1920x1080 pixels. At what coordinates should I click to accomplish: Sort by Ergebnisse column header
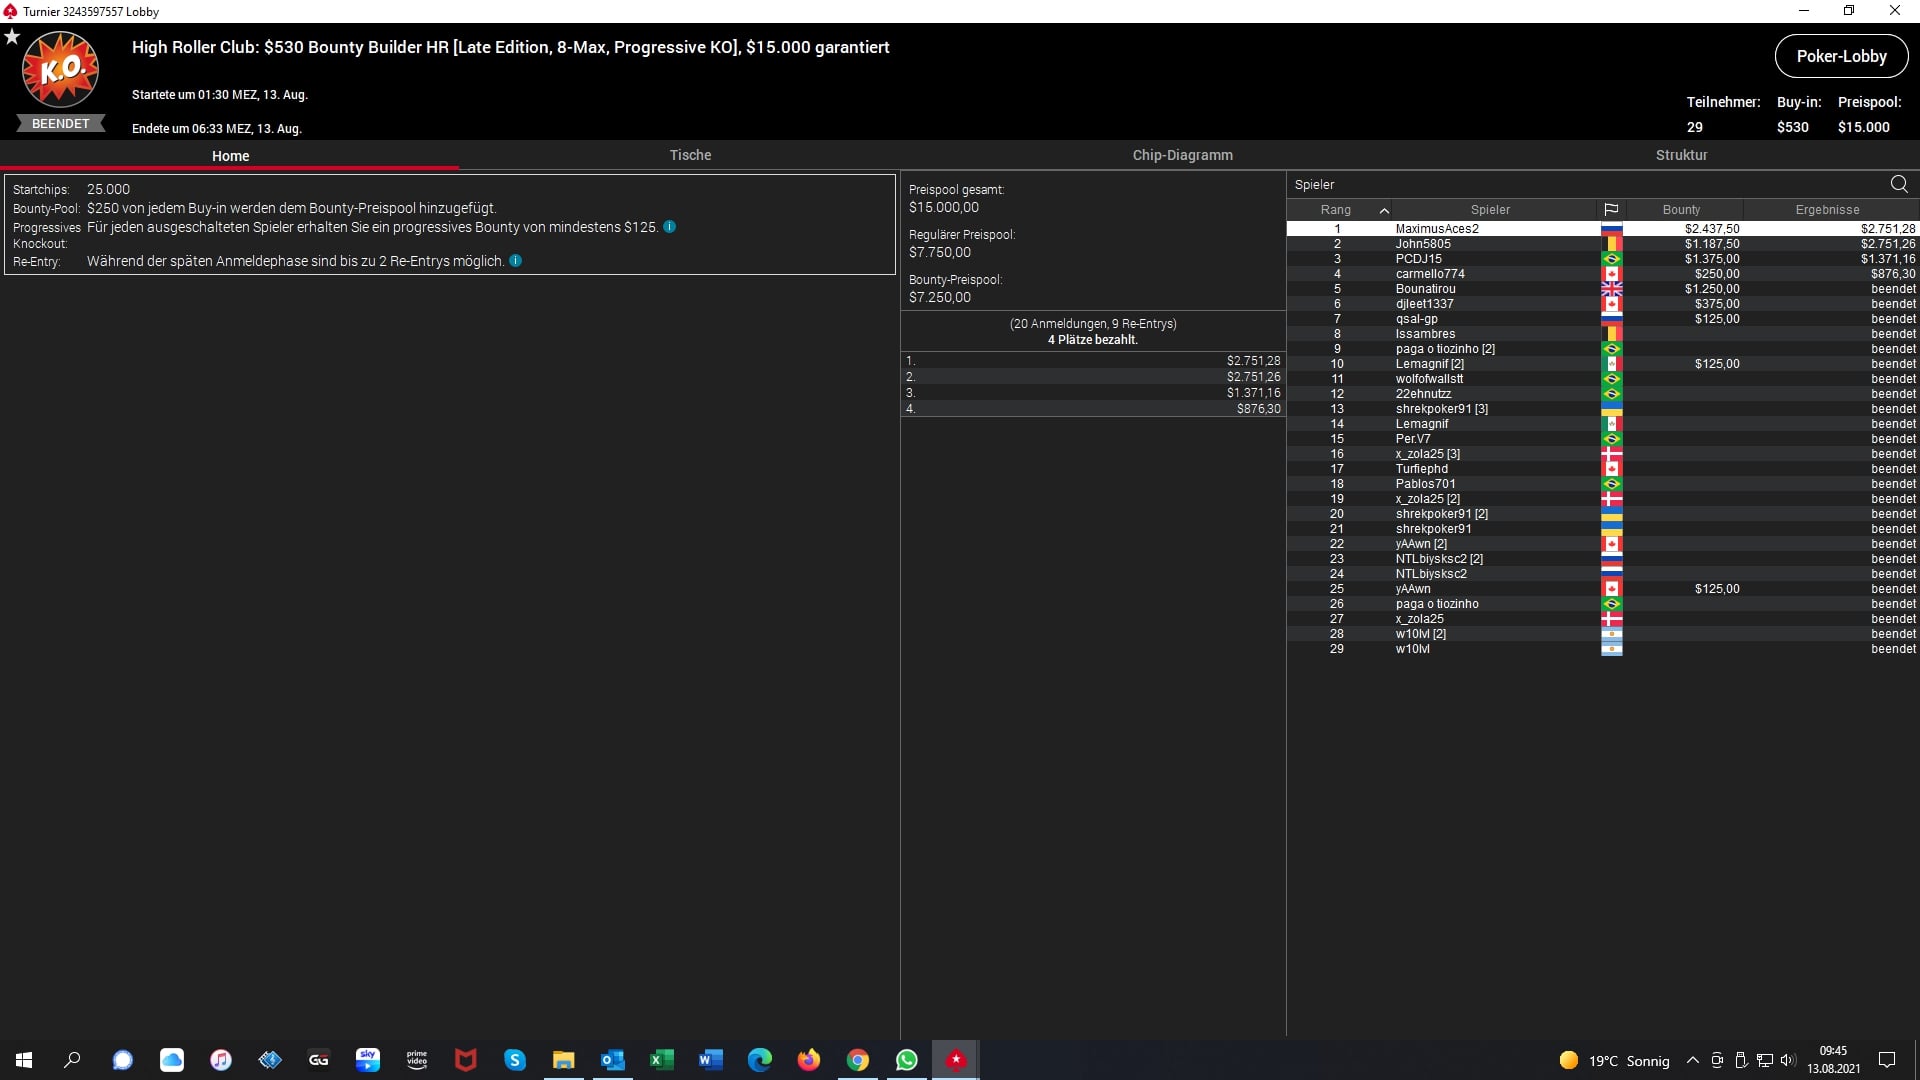[x=1827, y=210]
